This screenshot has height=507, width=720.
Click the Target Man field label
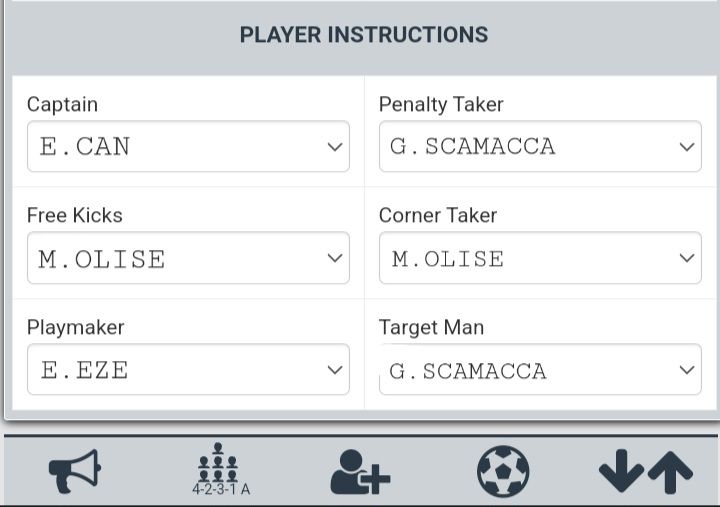431,327
